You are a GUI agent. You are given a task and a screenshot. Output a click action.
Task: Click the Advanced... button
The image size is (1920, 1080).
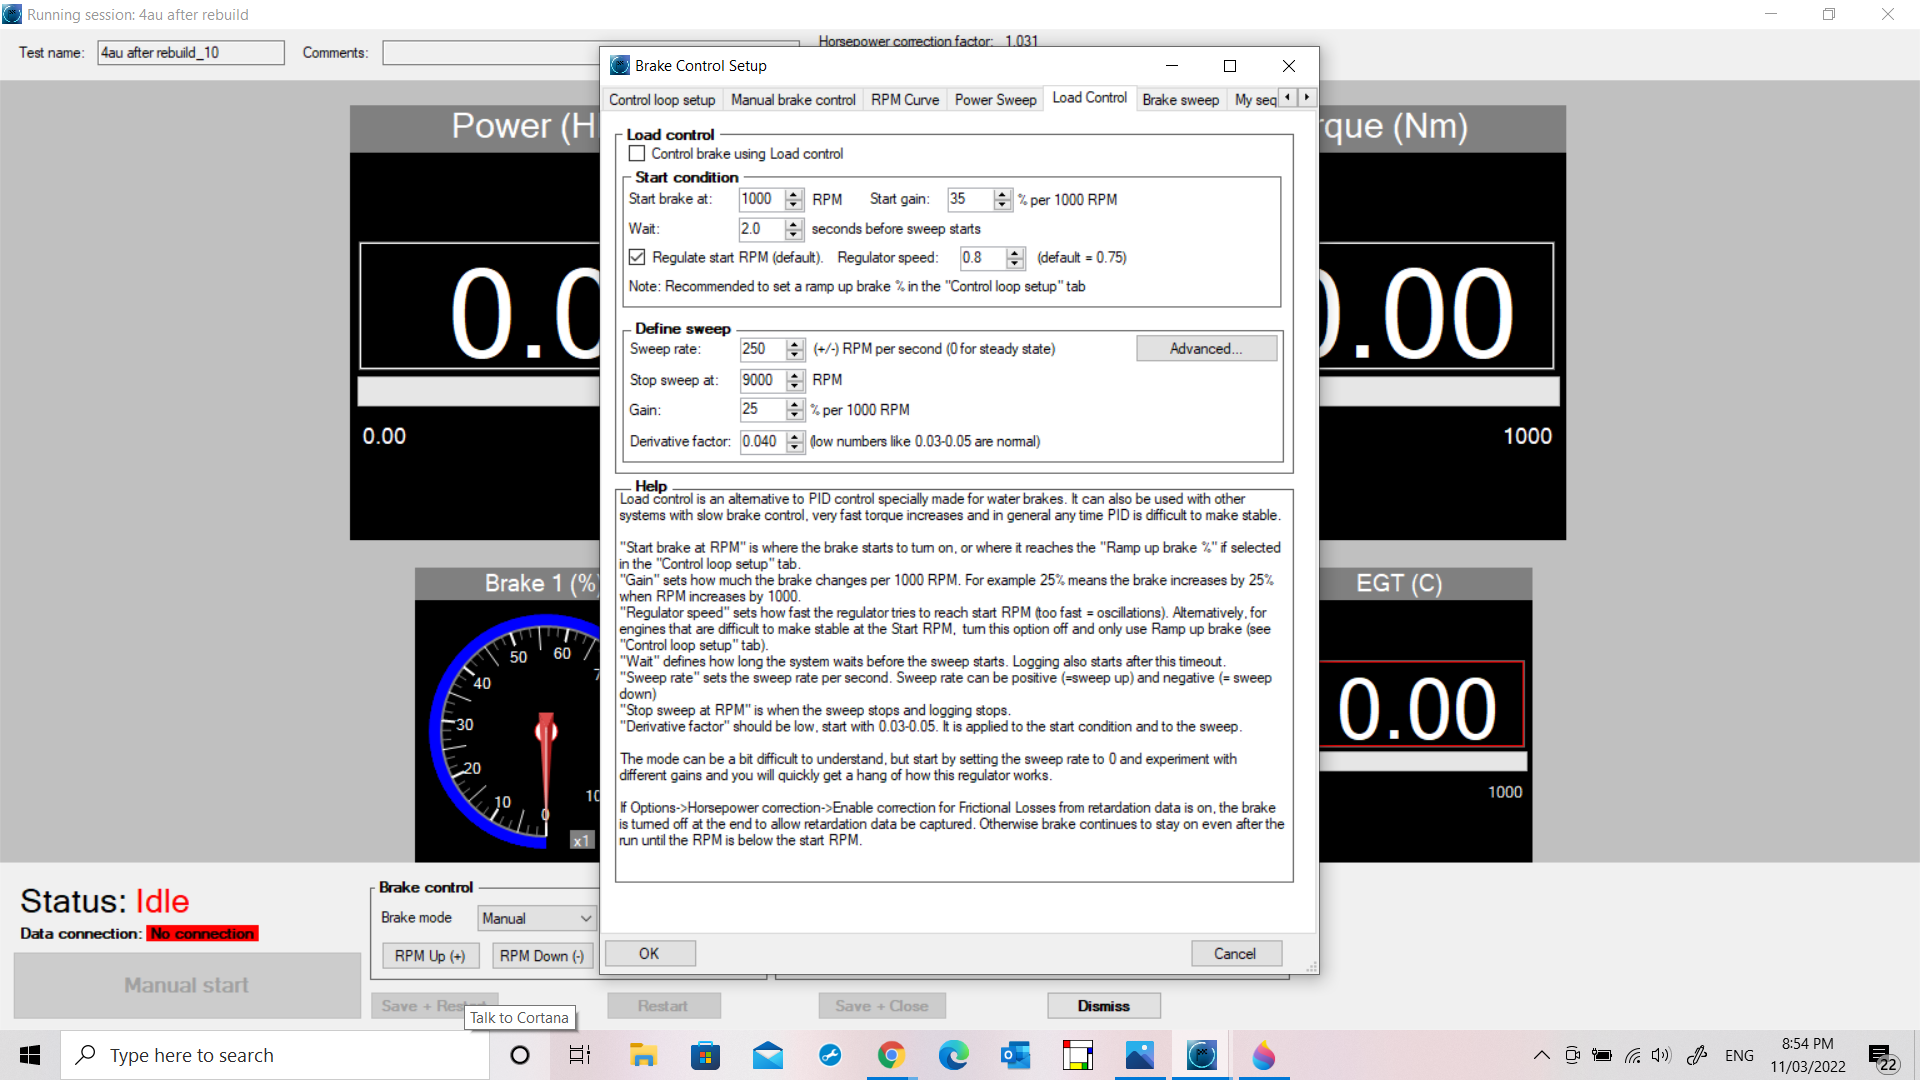click(1206, 348)
